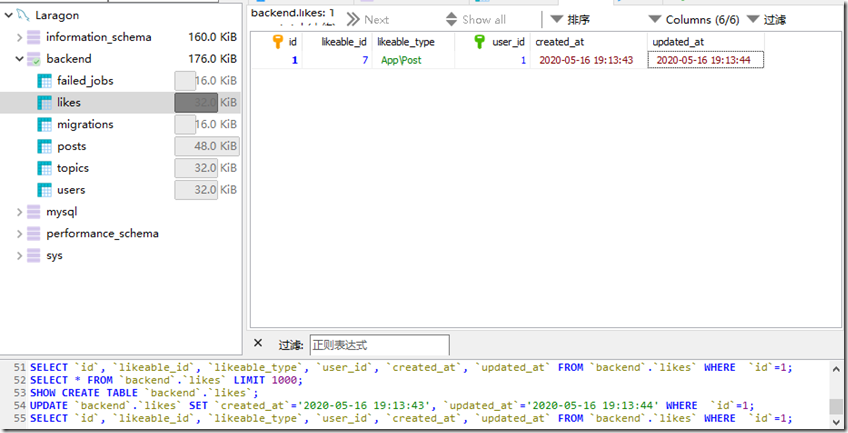The height and width of the screenshot is (433, 848).
Task: Click the backend database icon
Action: pos(34,59)
